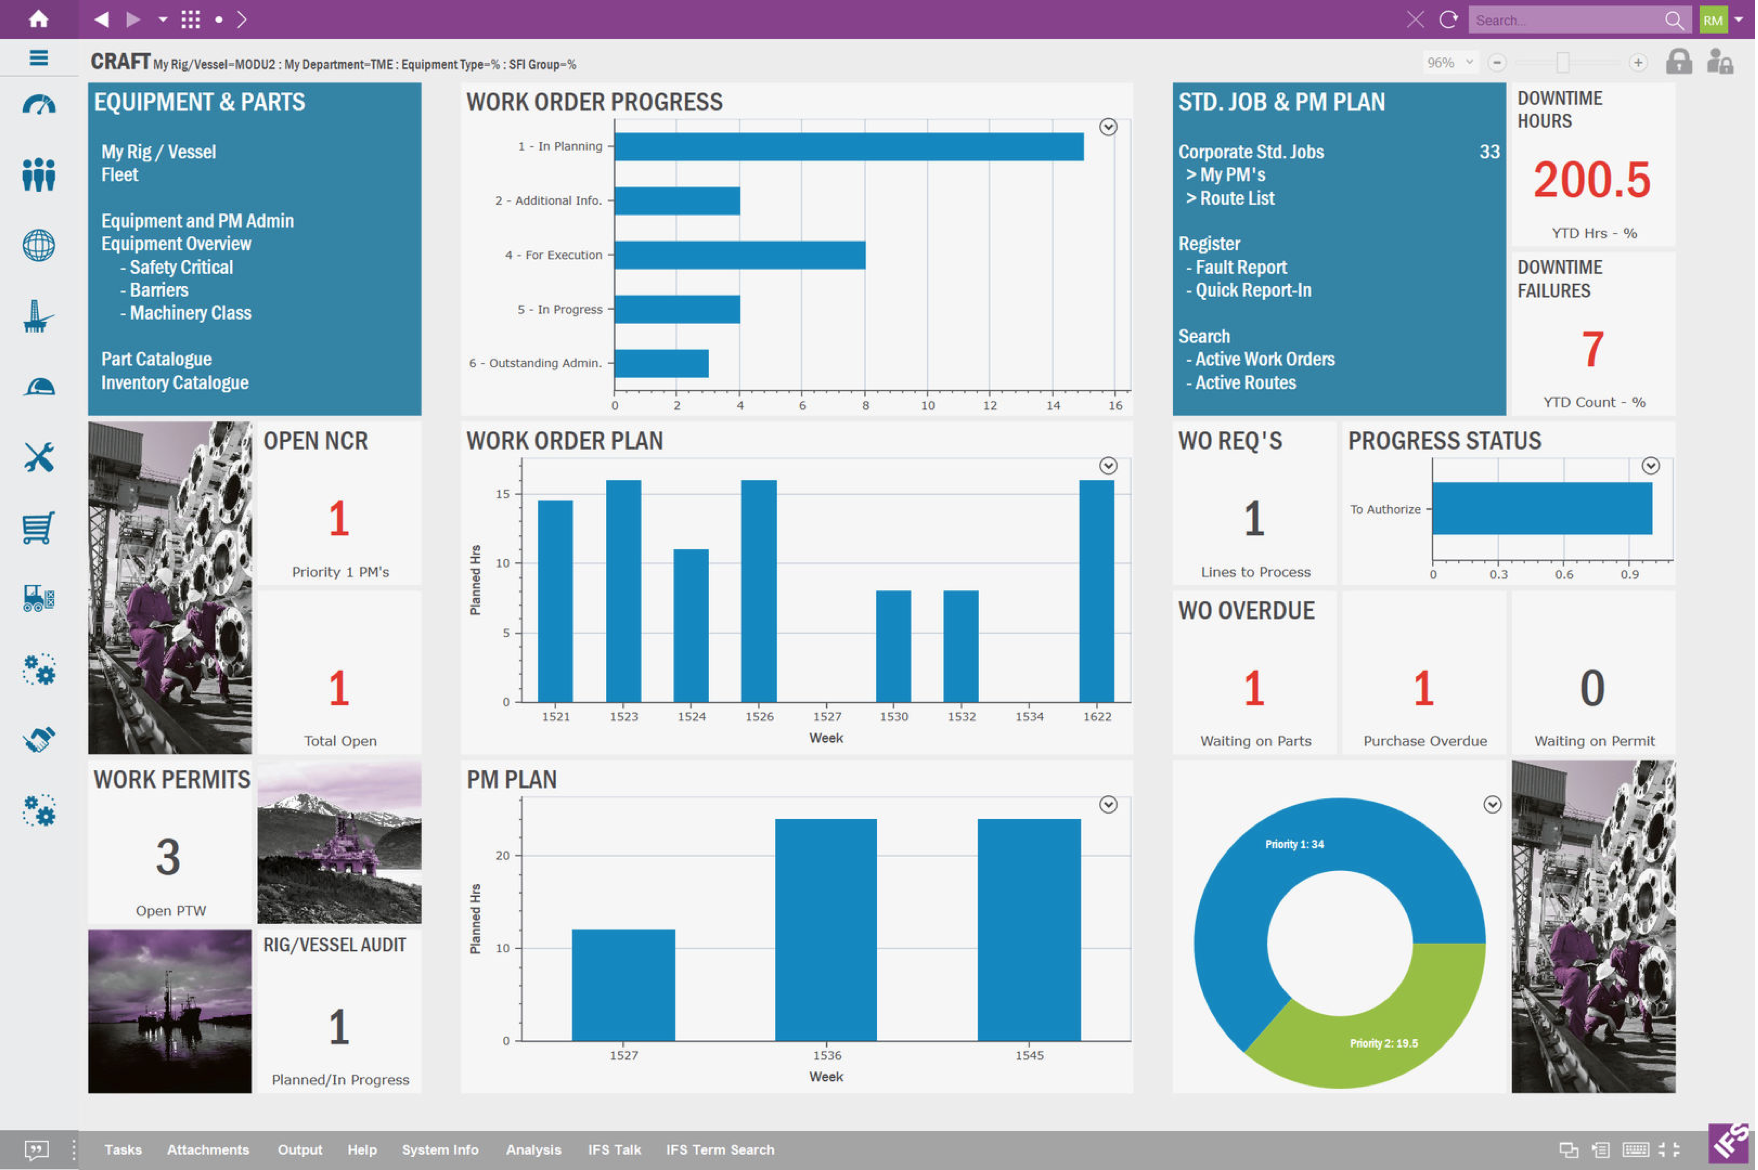Toggle the user lock icon
The height and width of the screenshot is (1170, 1758).
(x=1720, y=62)
